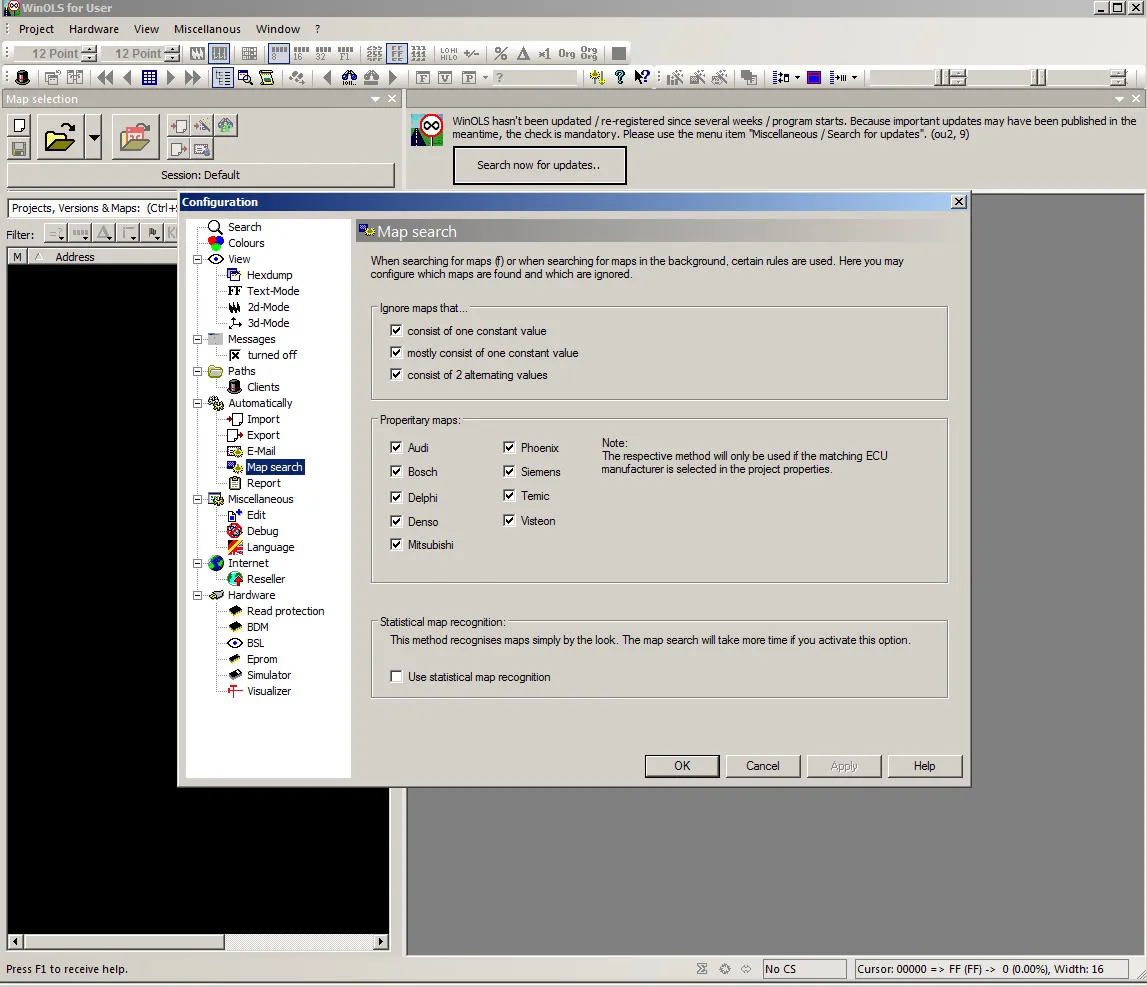Click the blue-red window icon
Viewport: 1147px width, 987px height.
coord(813,77)
